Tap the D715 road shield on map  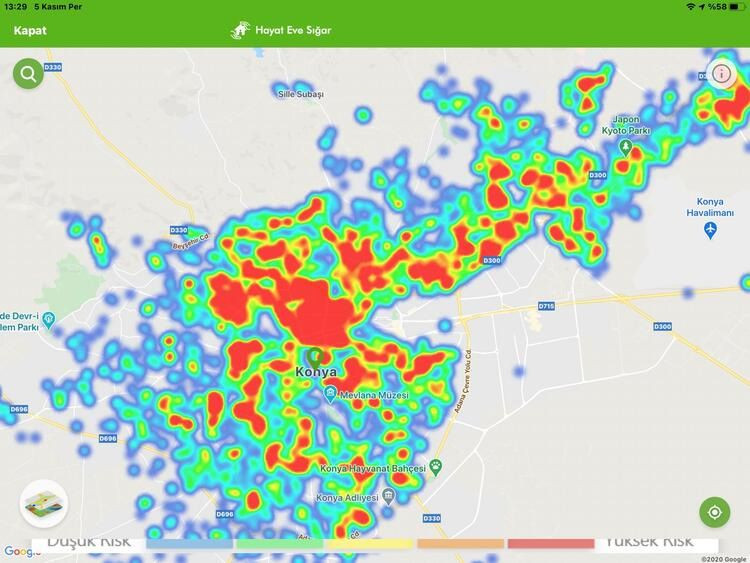point(546,306)
